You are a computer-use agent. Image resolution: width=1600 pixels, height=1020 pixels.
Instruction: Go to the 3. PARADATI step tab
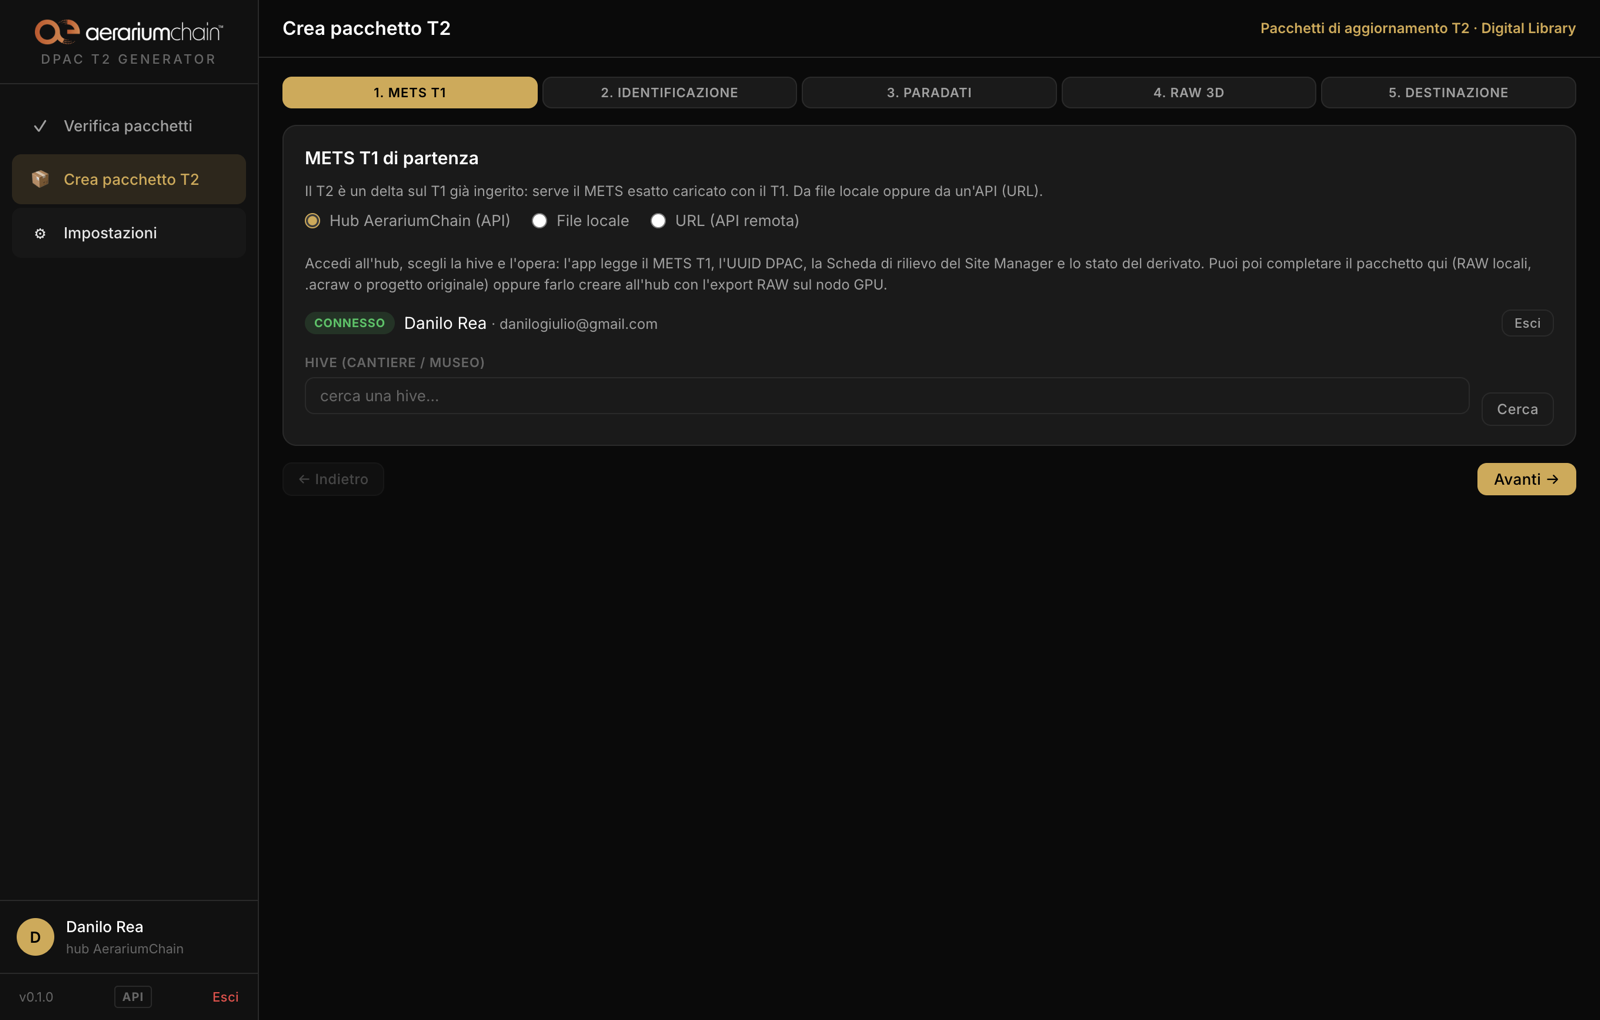pos(929,92)
